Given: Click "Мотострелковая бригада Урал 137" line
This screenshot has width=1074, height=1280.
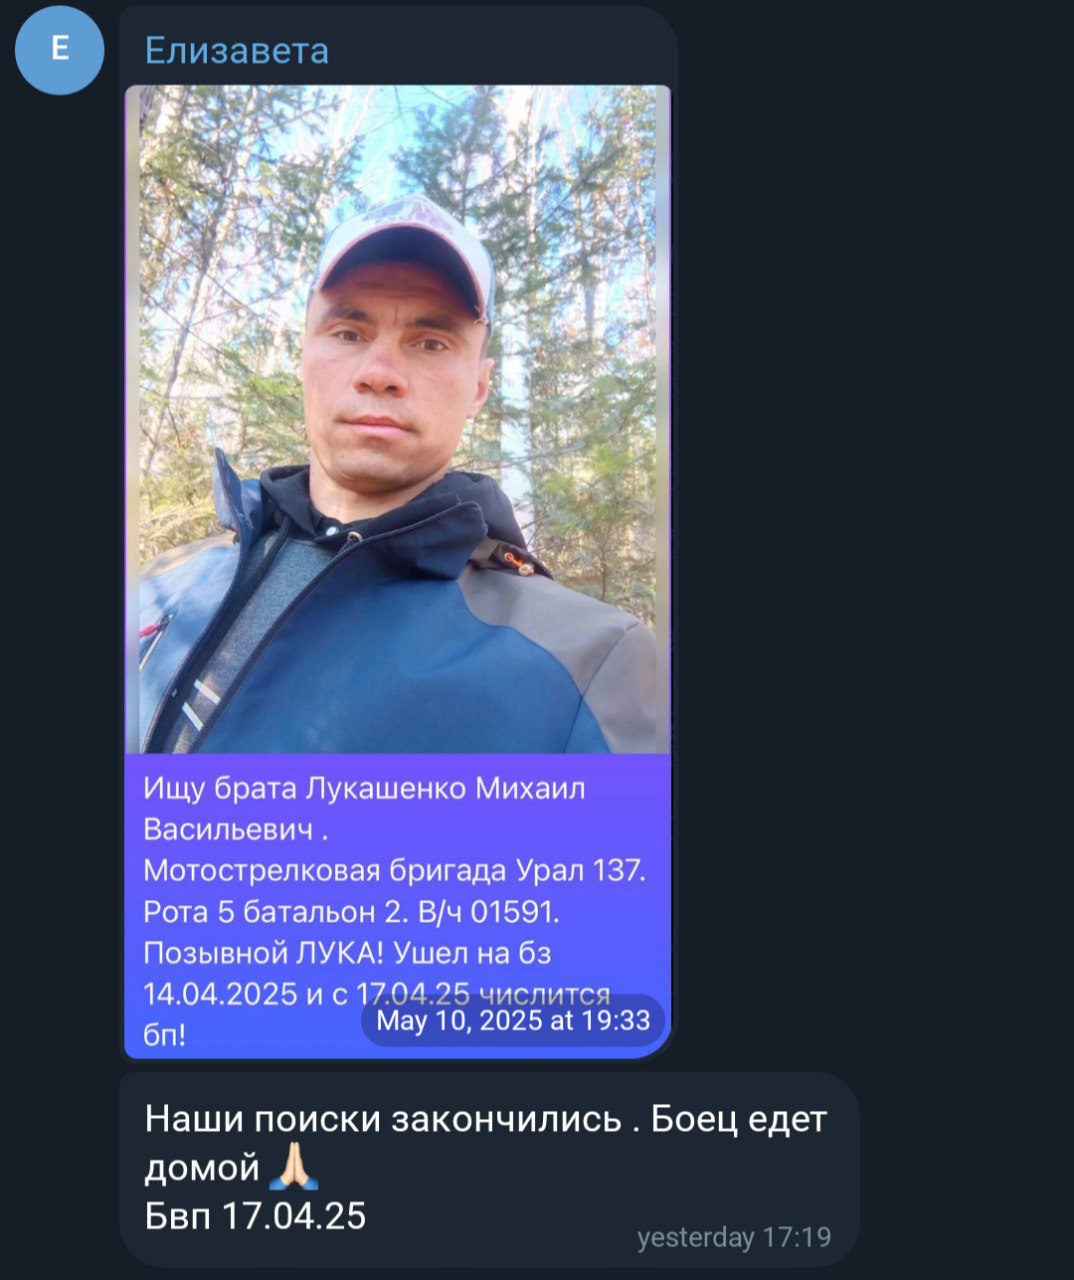Looking at the screenshot, I should coord(393,871).
